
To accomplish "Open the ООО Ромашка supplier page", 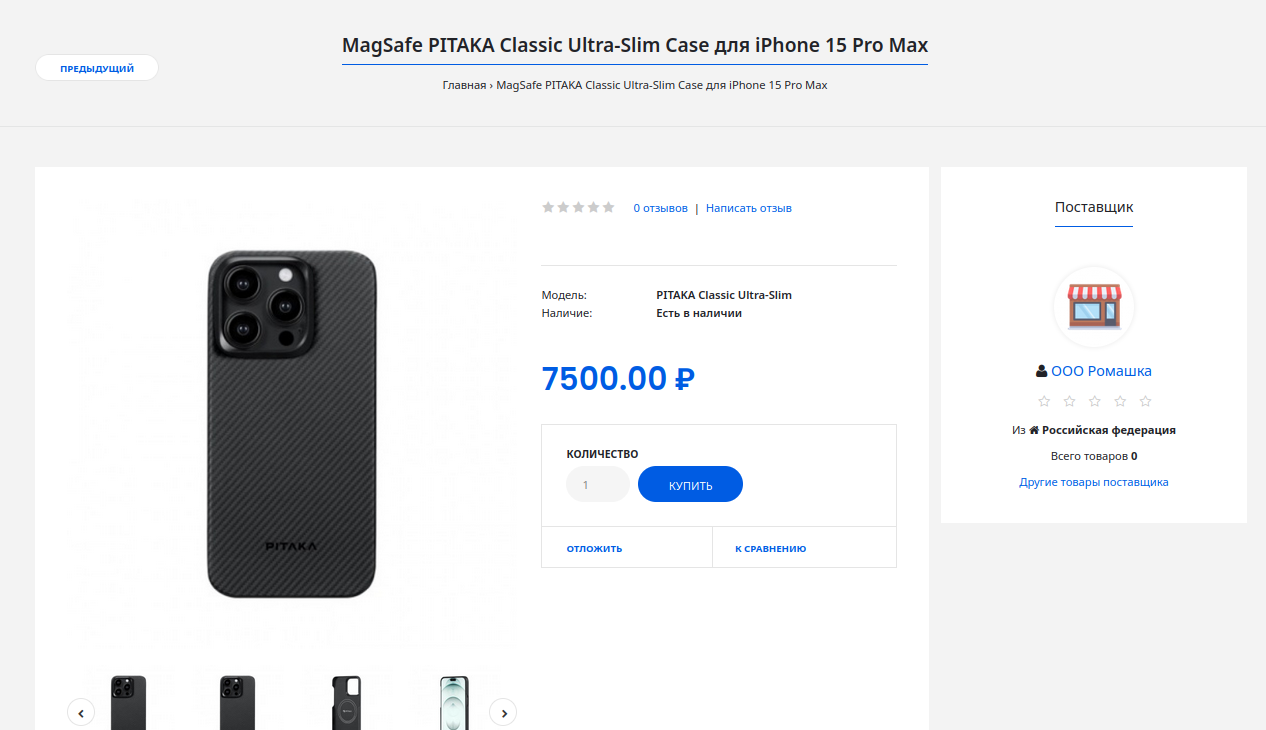I will tap(1101, 371).
